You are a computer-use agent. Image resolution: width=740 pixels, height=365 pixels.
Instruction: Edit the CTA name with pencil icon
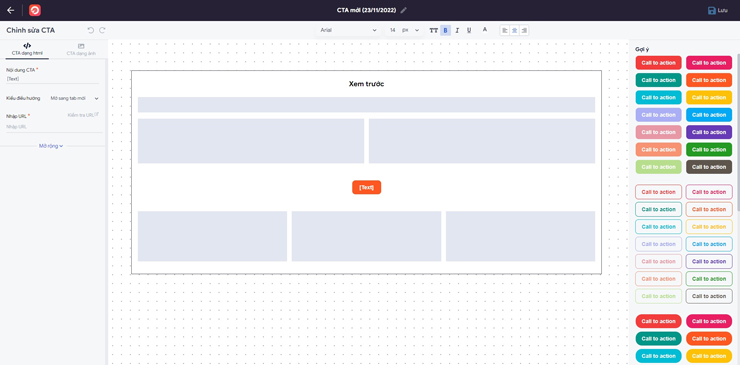pos(404,10)
